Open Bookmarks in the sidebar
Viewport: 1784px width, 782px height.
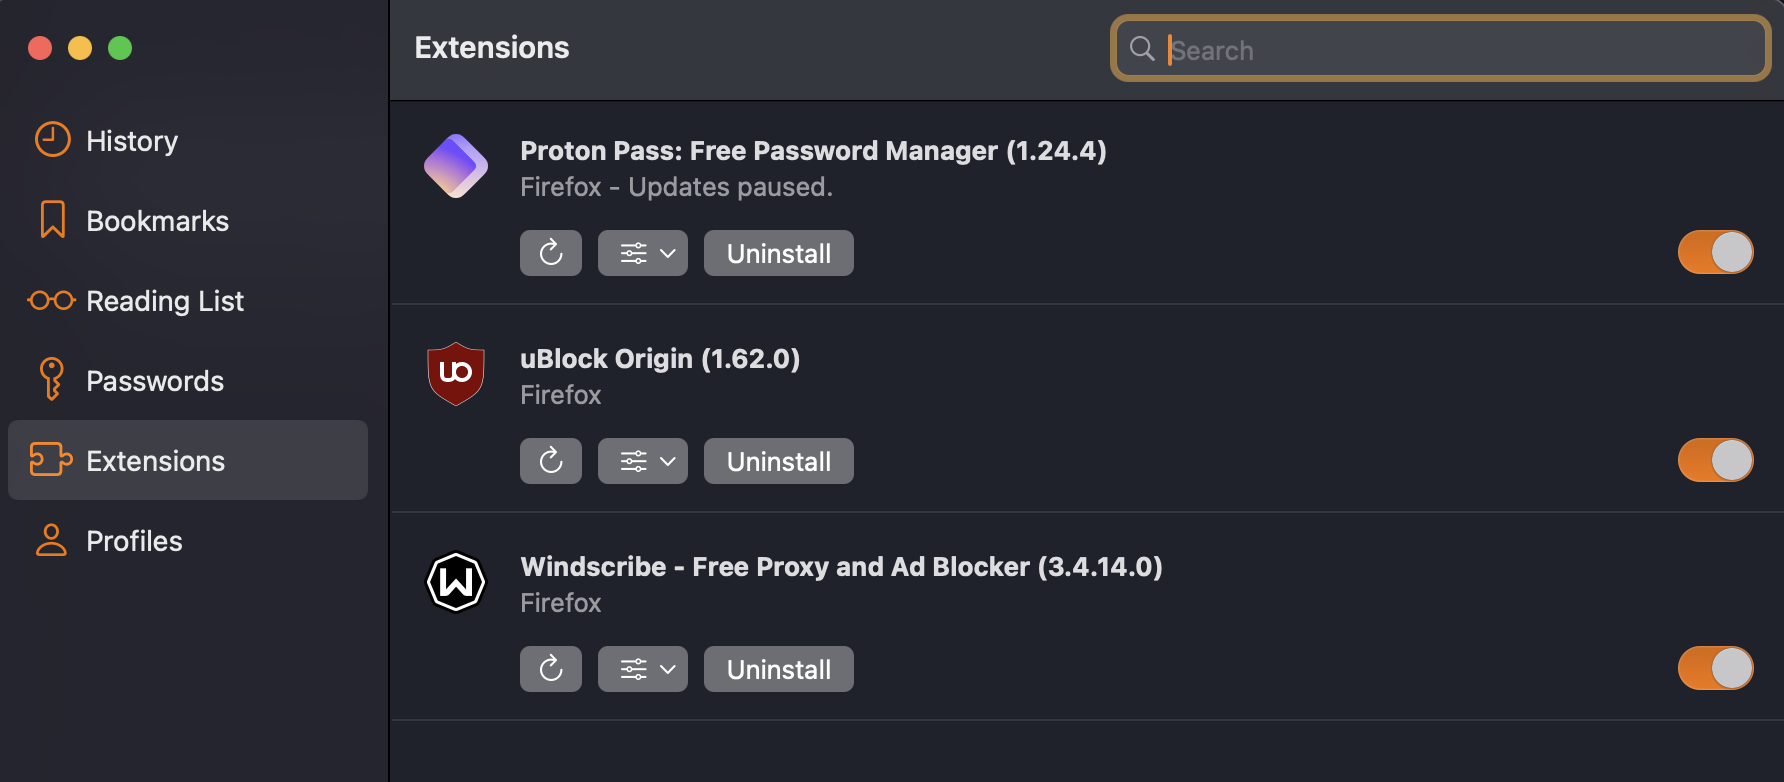[157, 221]
